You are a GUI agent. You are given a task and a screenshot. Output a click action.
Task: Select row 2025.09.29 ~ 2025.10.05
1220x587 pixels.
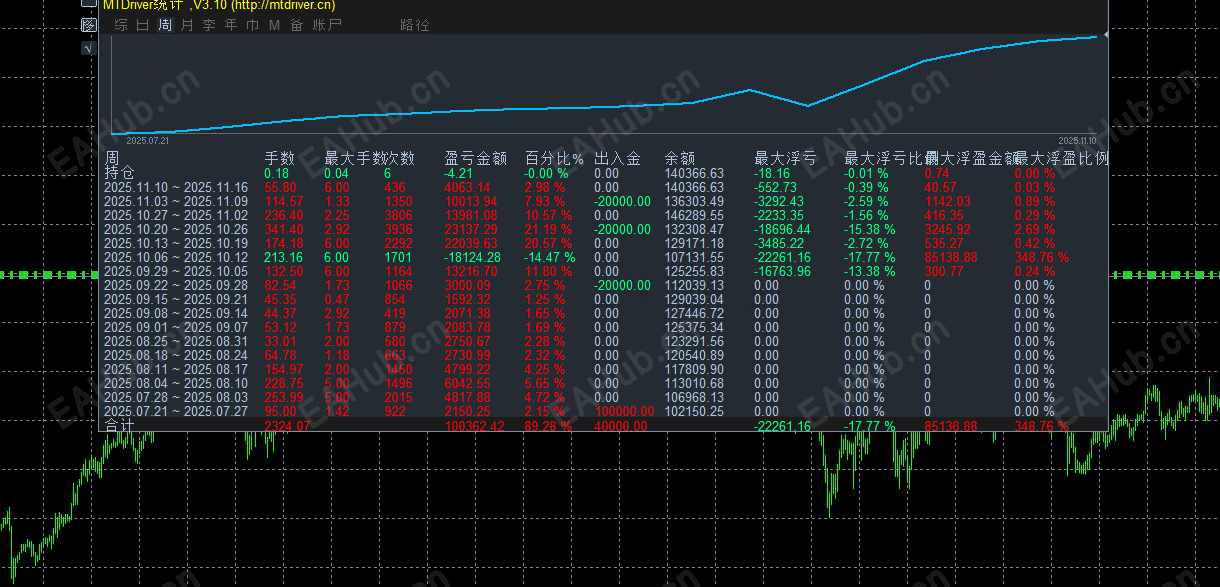[x=176, y=271]
